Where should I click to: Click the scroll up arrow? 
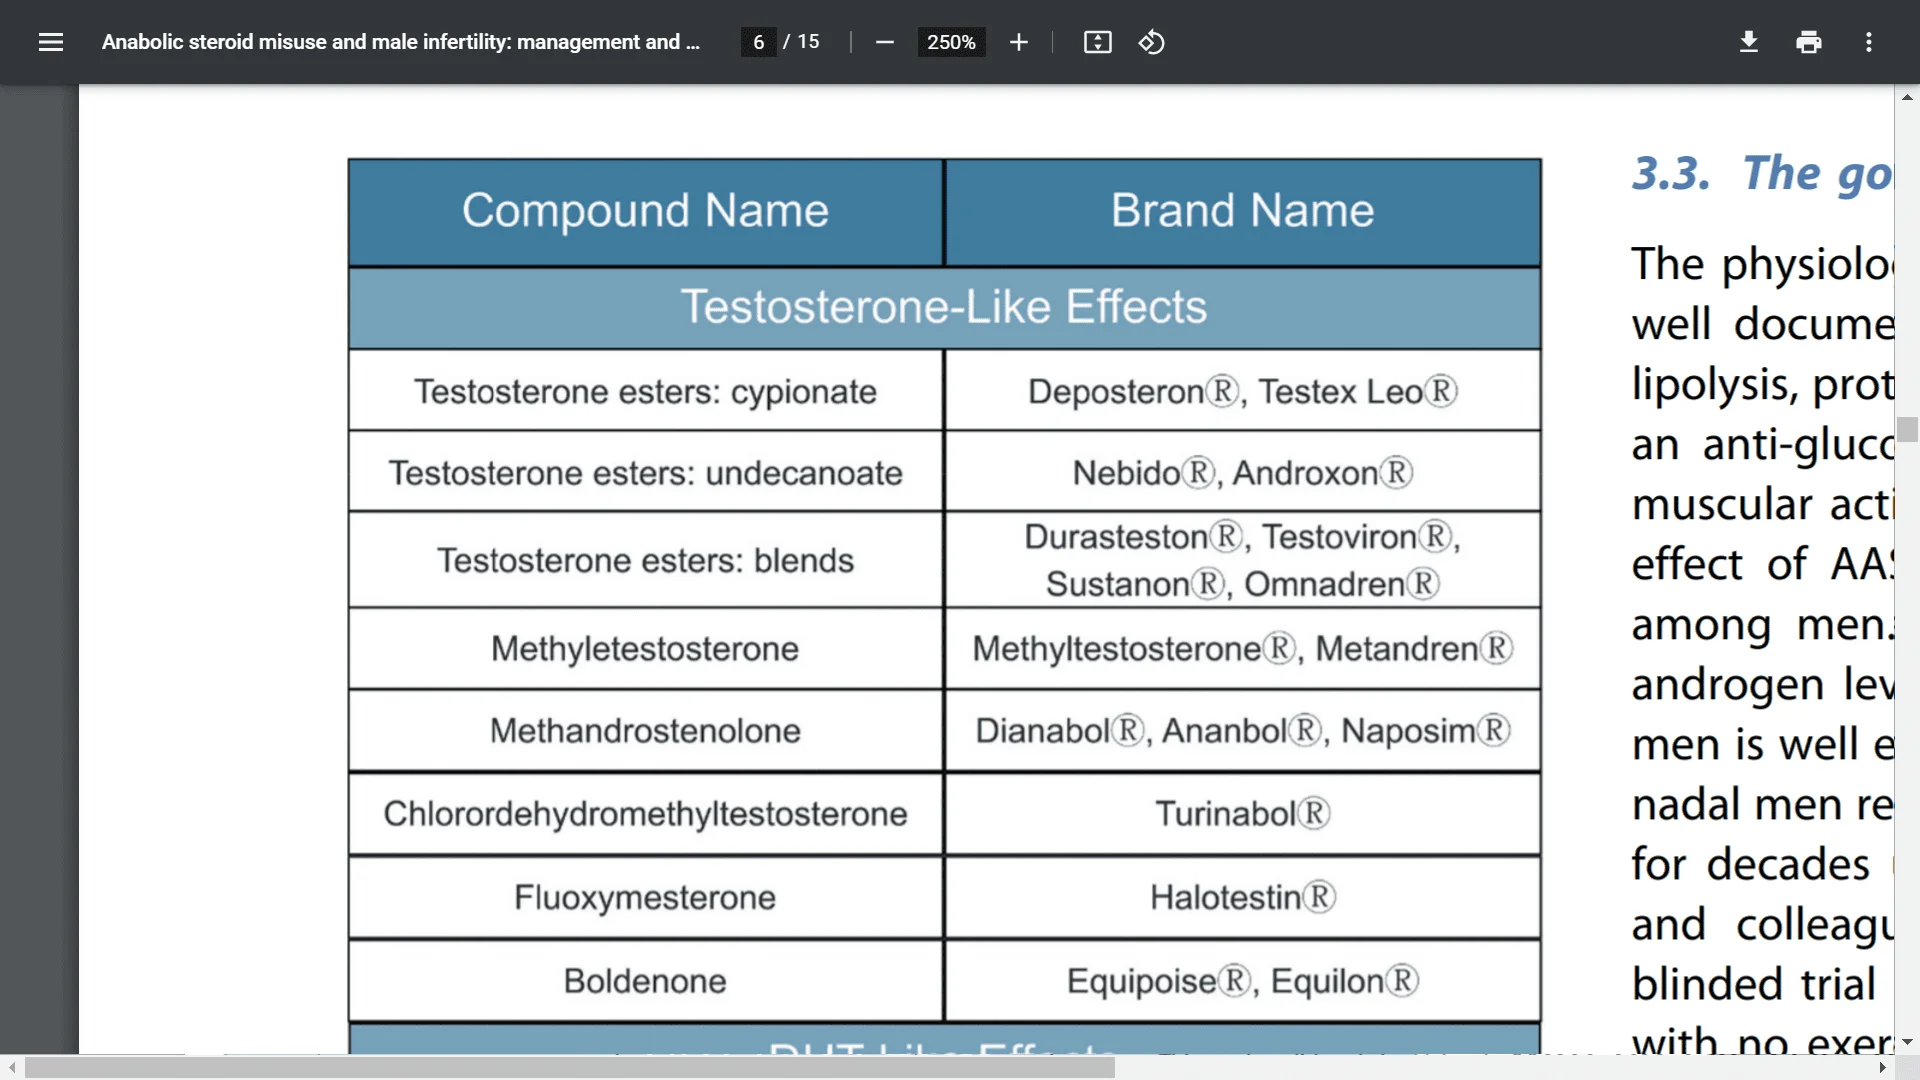(x=1907, y=97)
